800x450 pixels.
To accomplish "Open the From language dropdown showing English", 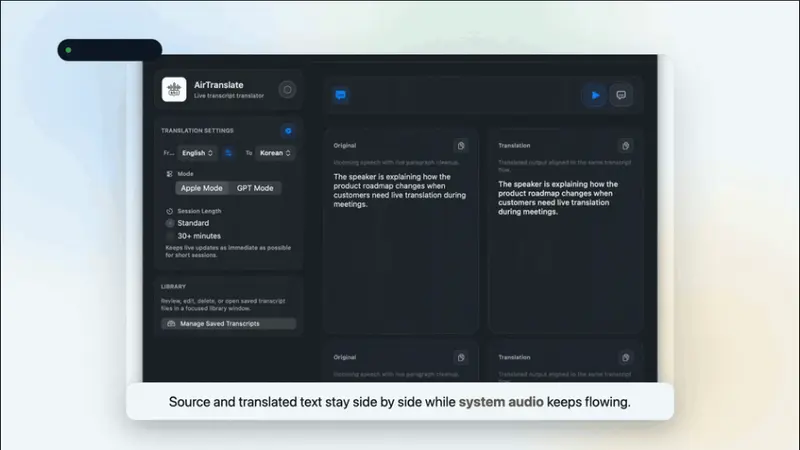I will coord(197,153).
